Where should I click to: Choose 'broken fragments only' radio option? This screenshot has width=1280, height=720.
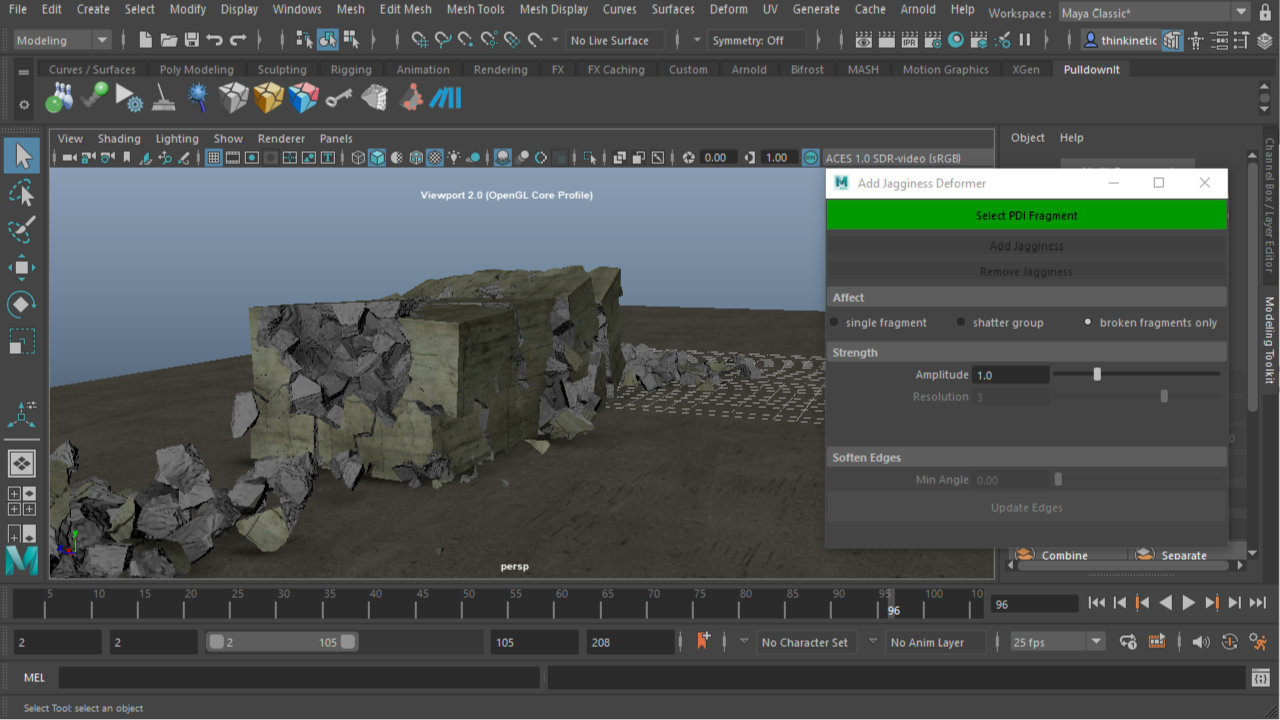coord(1088,322)
